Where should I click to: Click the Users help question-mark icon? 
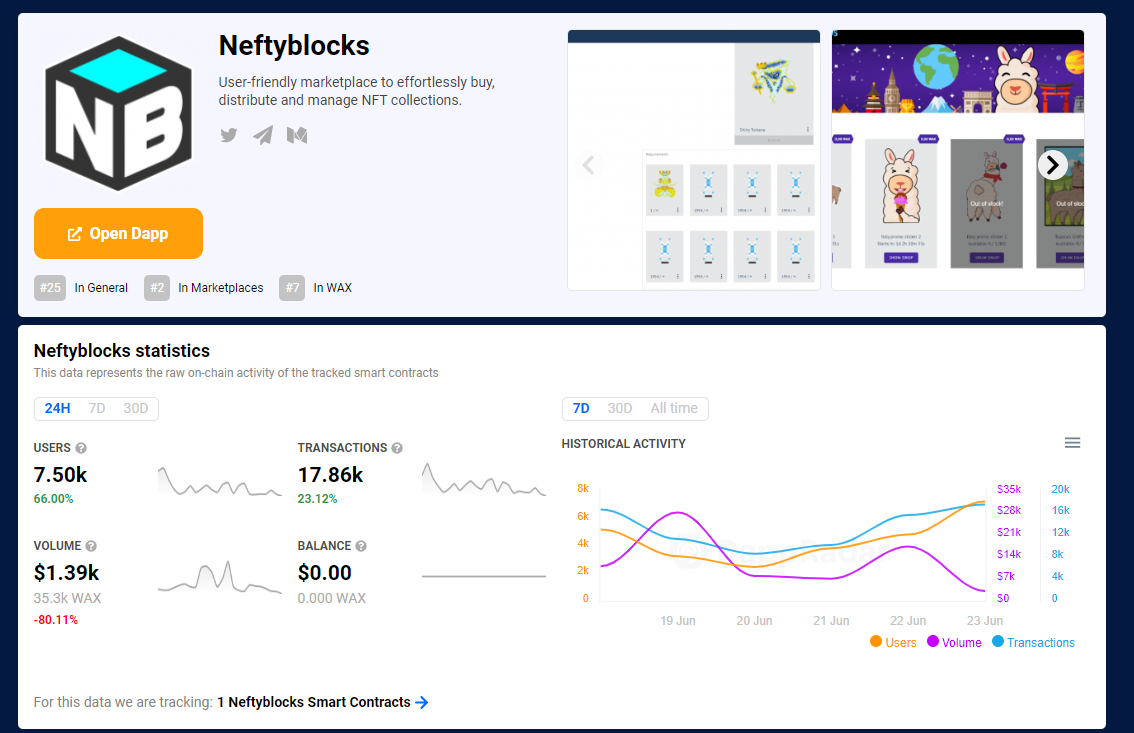click(x=81, y=448)
